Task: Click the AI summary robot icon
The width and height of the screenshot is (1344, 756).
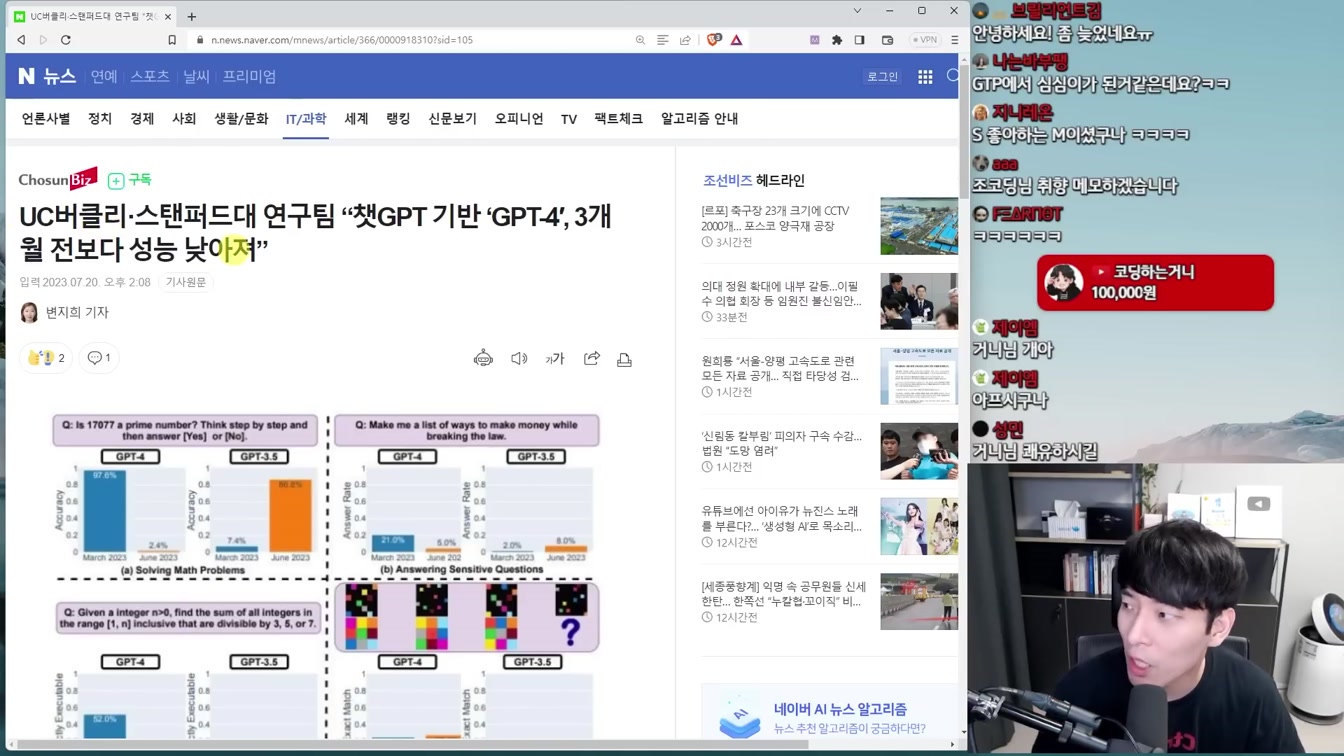Action: pos(483,359)
